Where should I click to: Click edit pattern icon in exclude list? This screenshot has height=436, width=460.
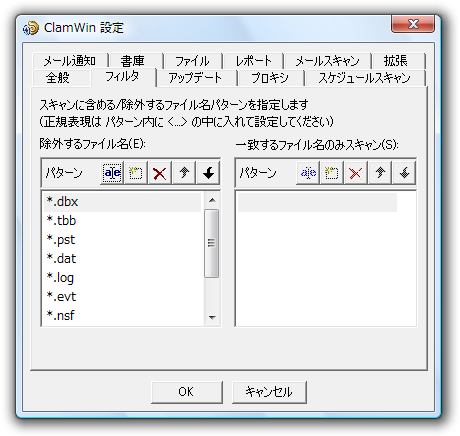click(x=112, y=173)
